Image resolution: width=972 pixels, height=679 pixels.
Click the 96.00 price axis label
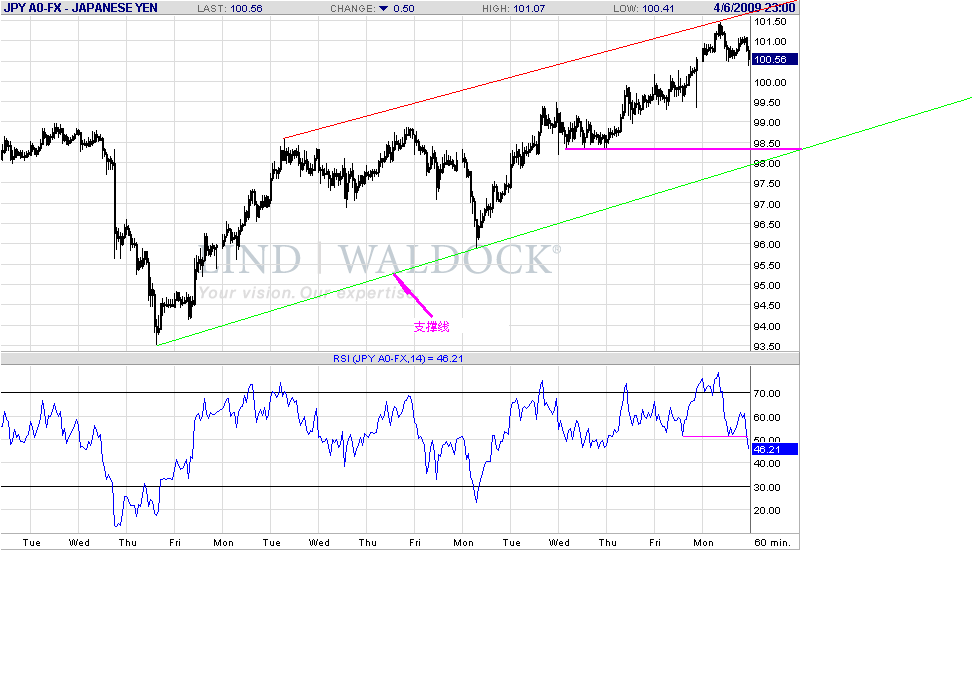(767, 244)
